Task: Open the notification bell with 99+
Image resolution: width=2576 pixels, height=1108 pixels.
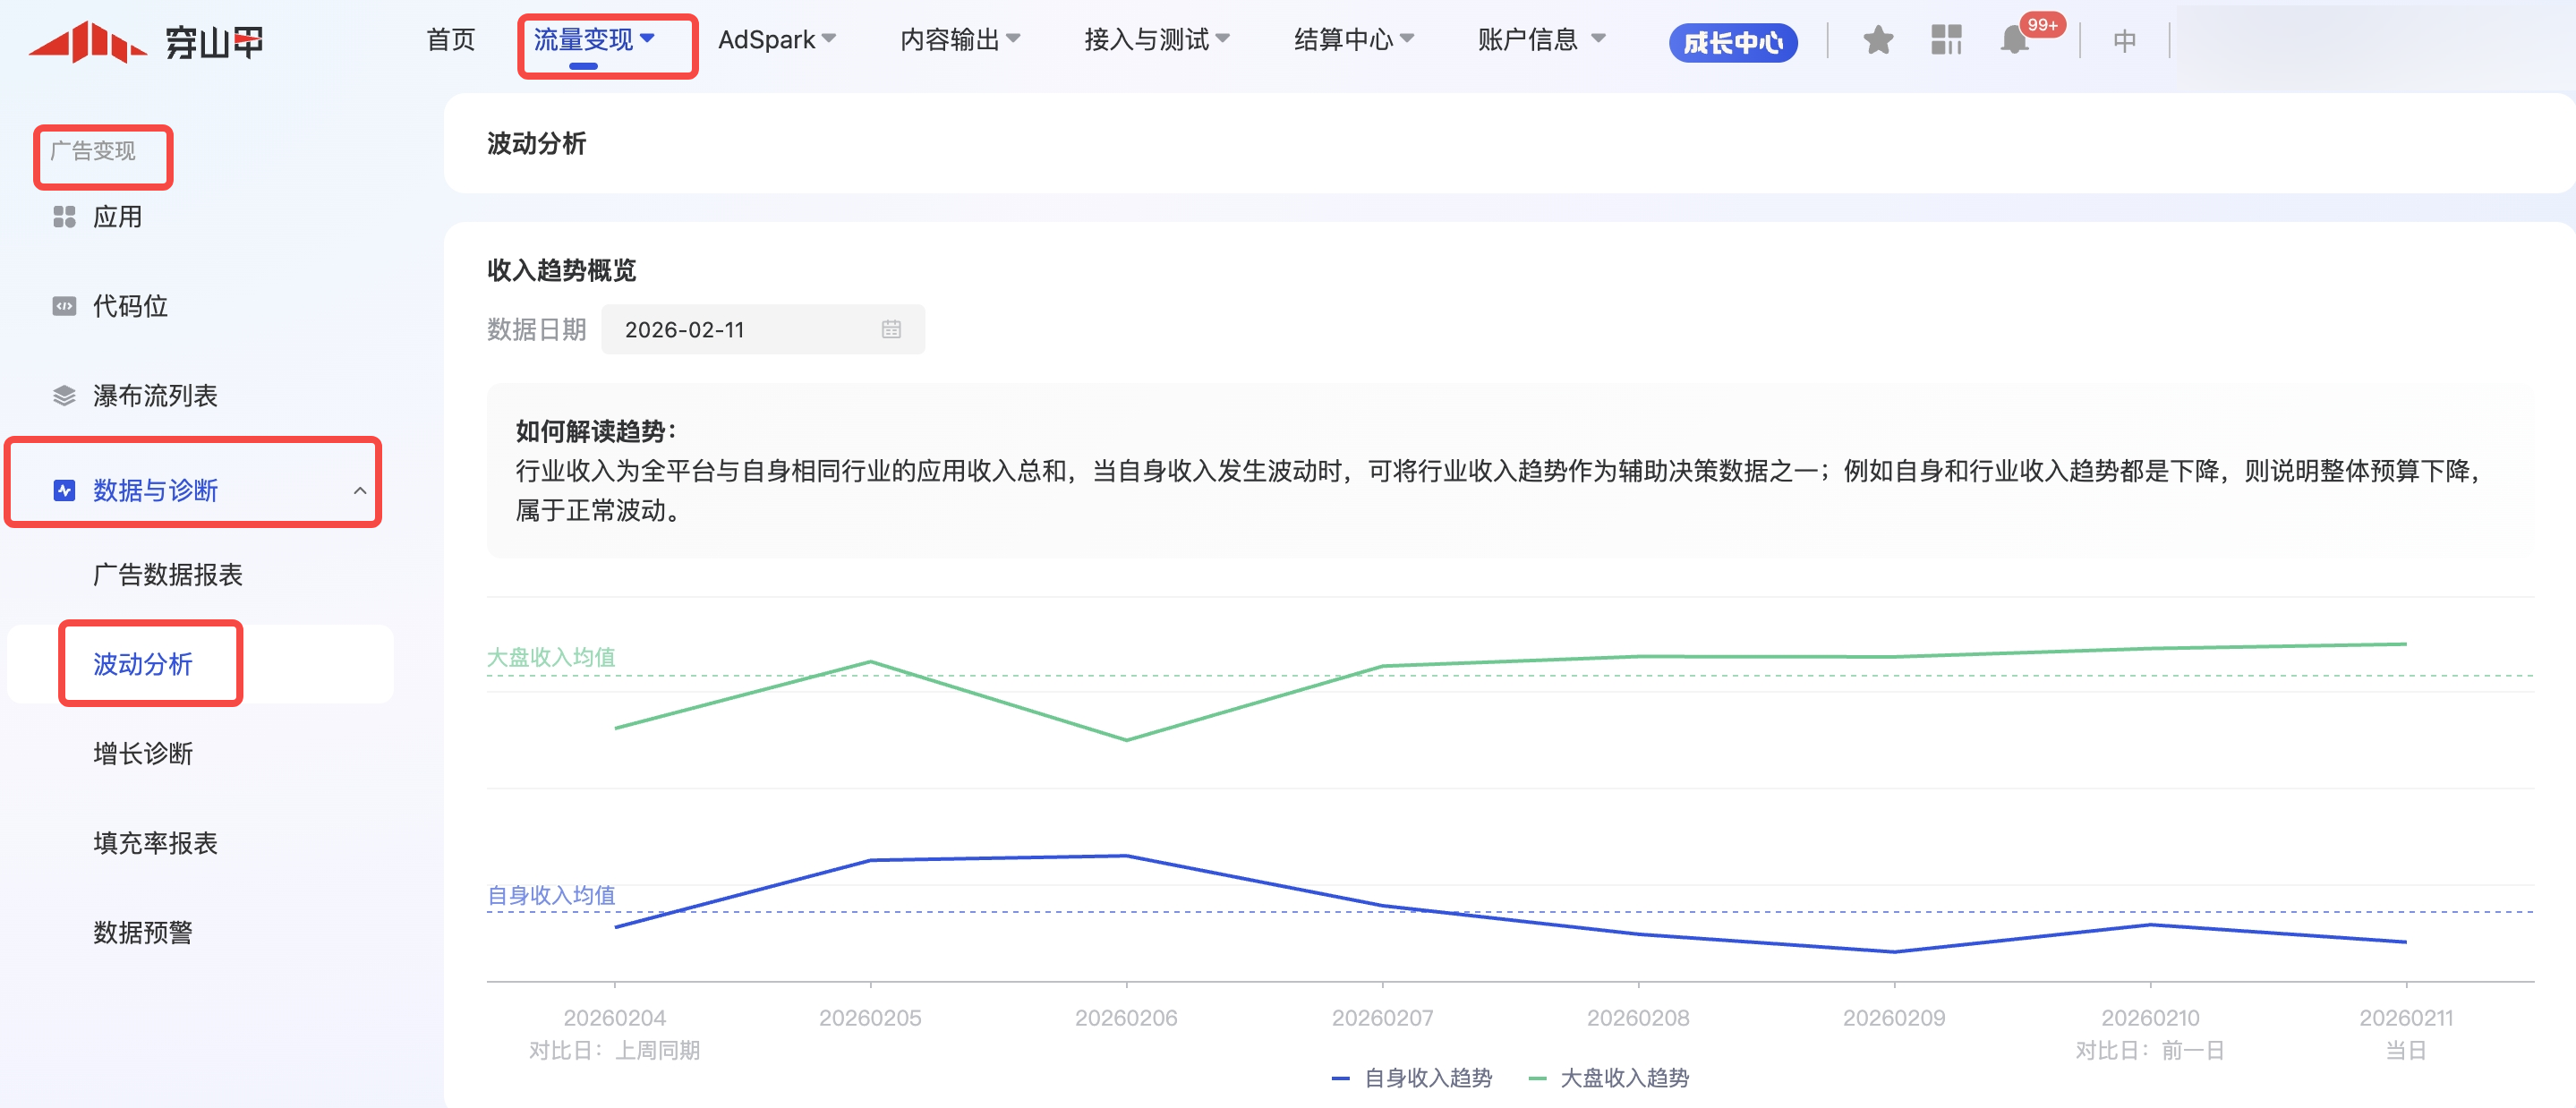Action: click(2015, 40)
